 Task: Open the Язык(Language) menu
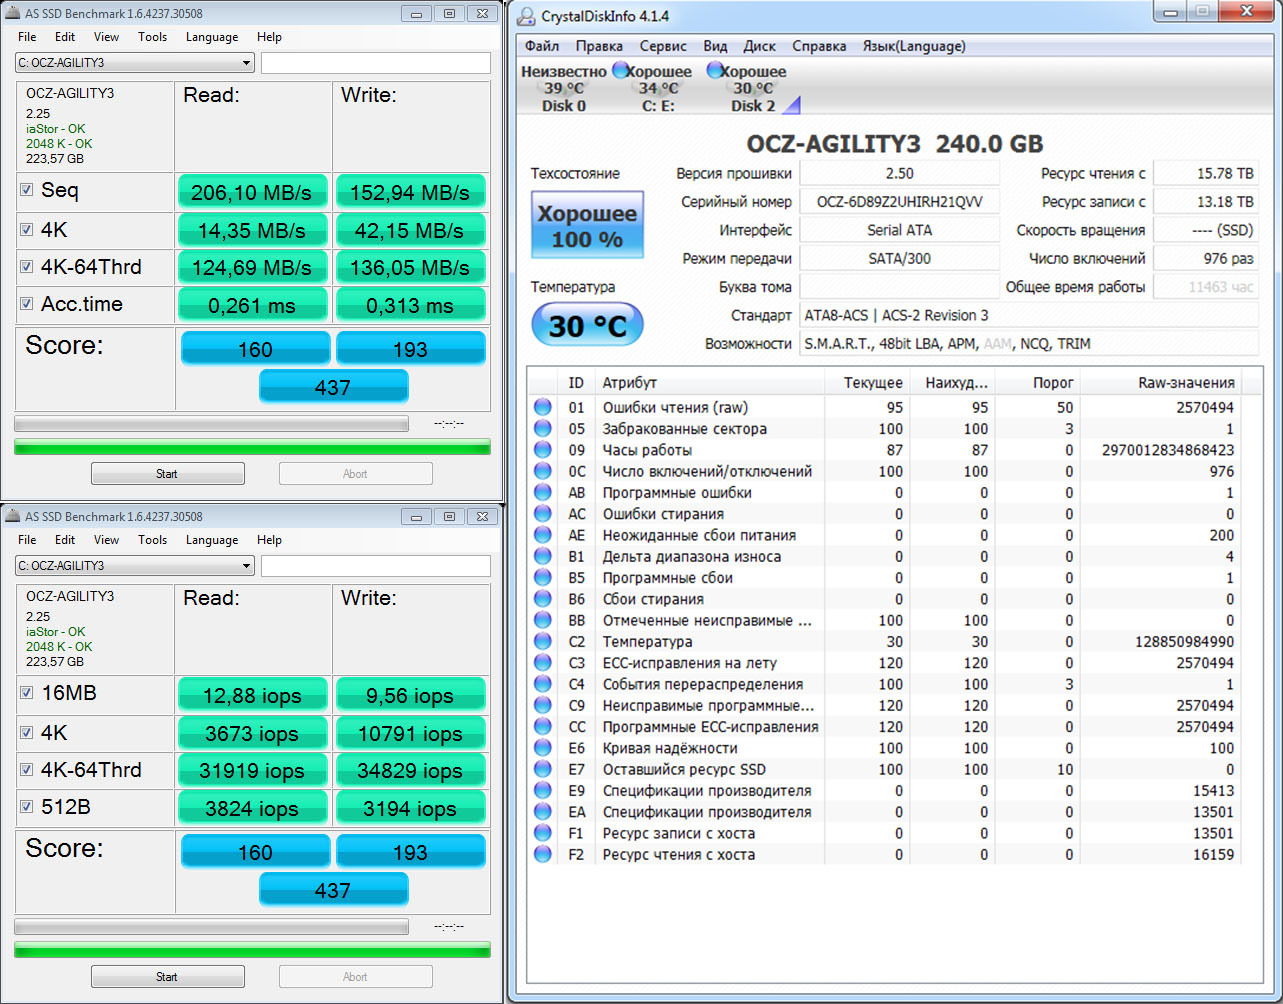click(x=914, y=46)
